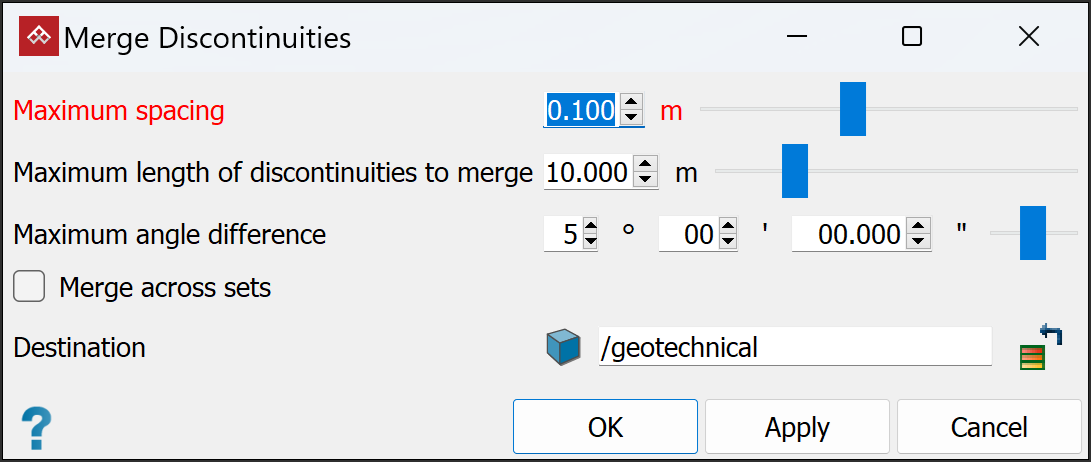Click the Maximum spacing value field

pos(580,110)
